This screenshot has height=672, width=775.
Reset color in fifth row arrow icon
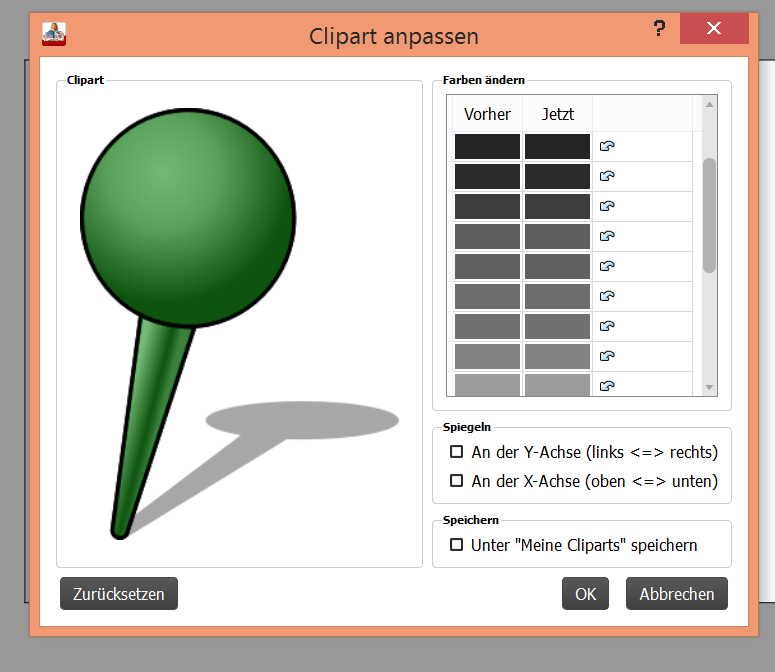(607, 266)
